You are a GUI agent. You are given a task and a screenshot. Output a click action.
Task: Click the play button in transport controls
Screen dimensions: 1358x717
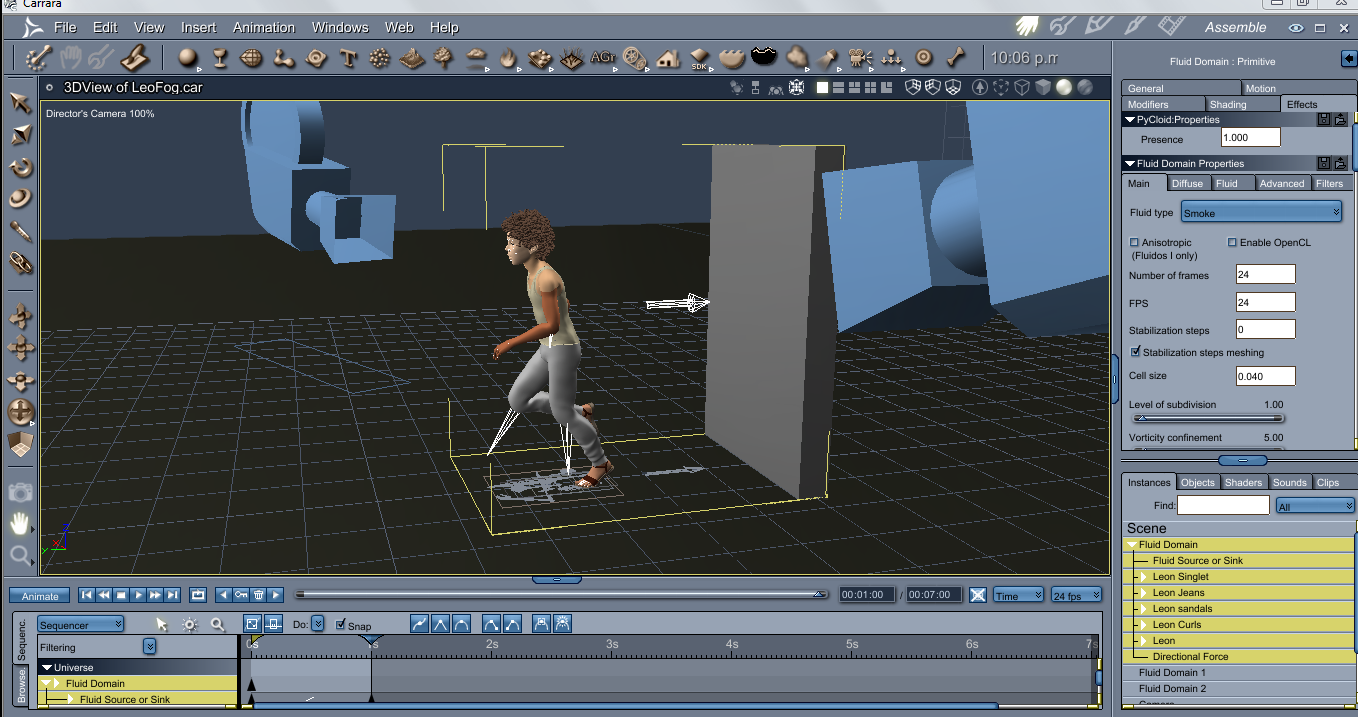point(138,595)
